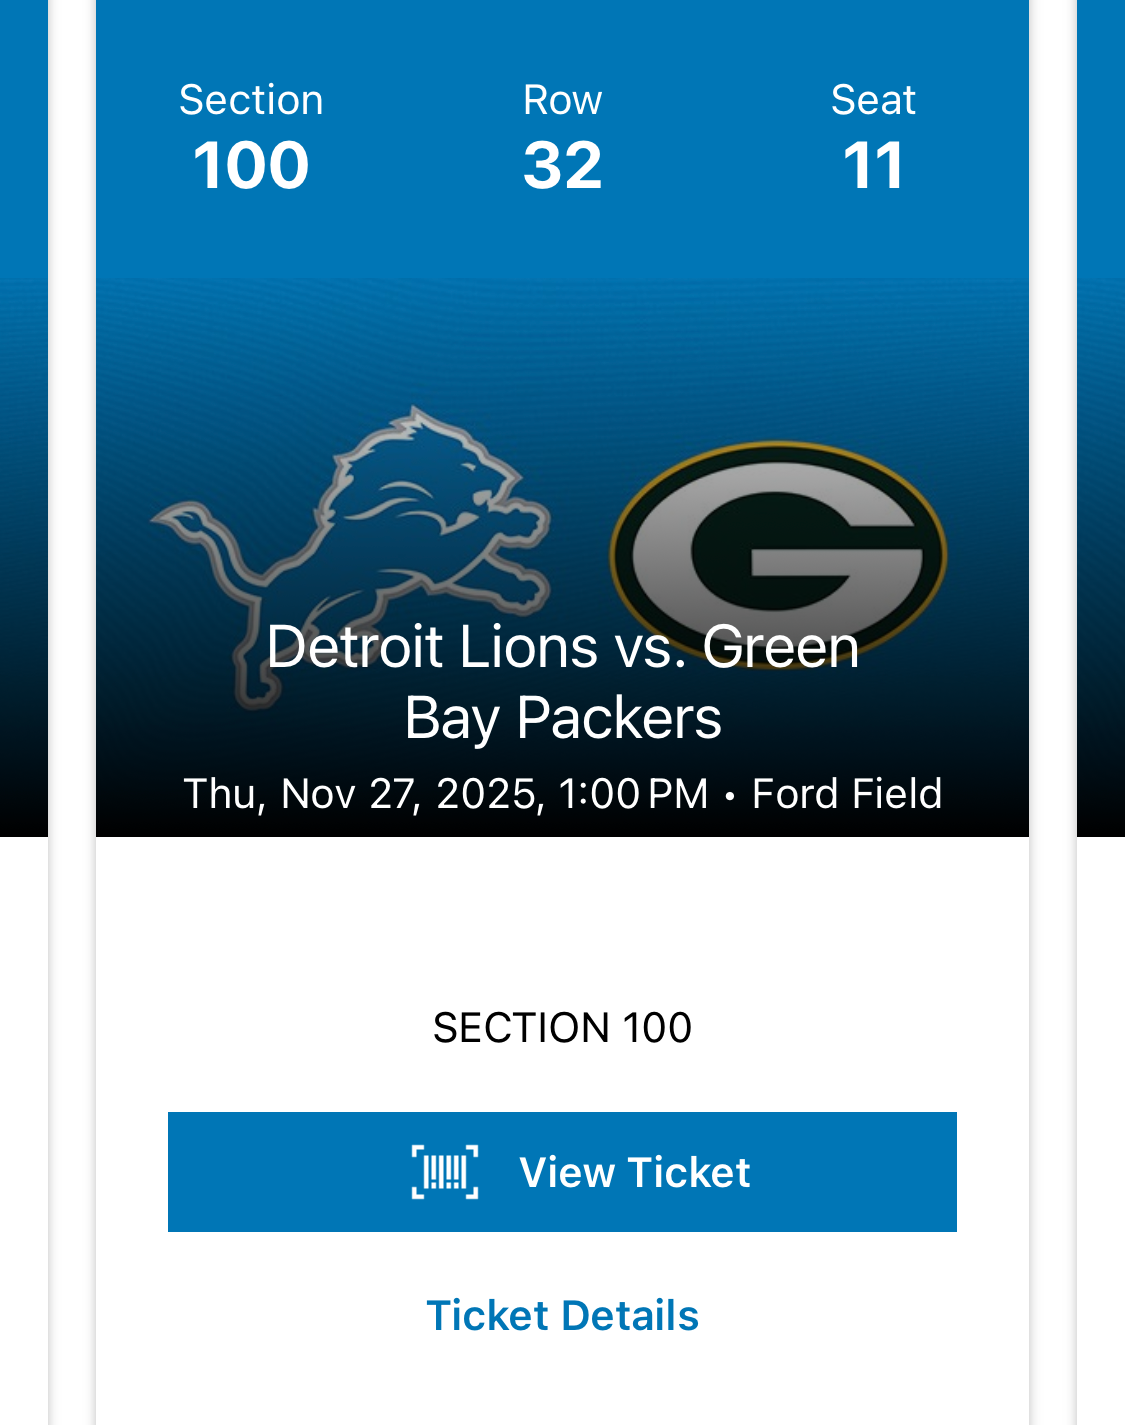Tap the word Packers in the event title

pyautogui.click(x=619, y=718)
